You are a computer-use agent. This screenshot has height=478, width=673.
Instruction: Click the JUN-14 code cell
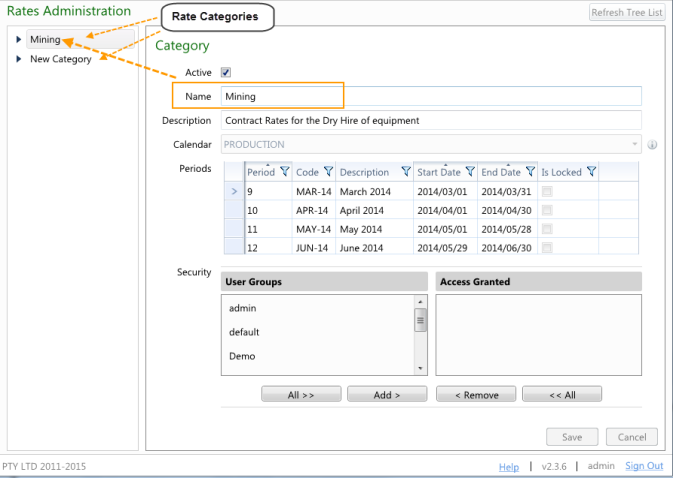pos(314,248)
